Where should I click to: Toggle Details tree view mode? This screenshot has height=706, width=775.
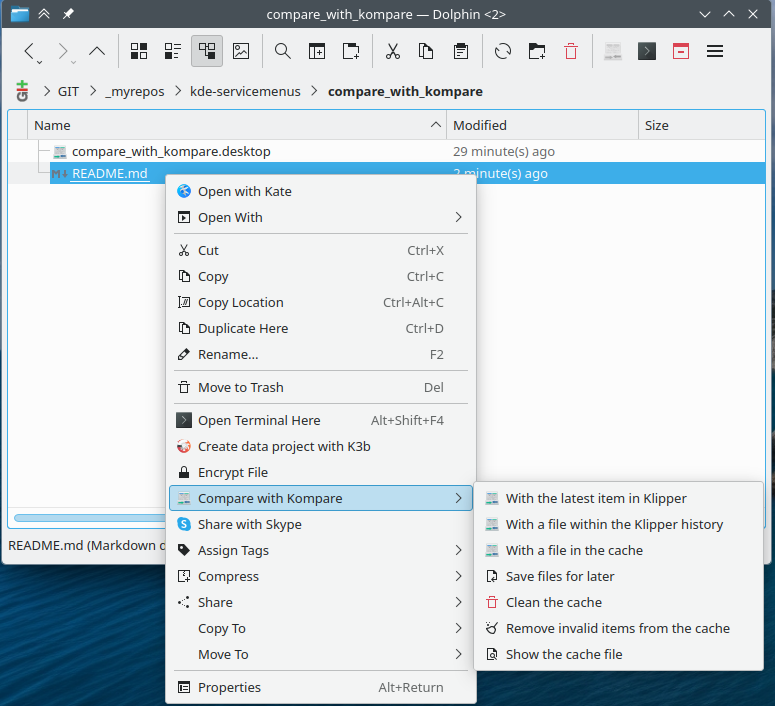pos(207,51)
